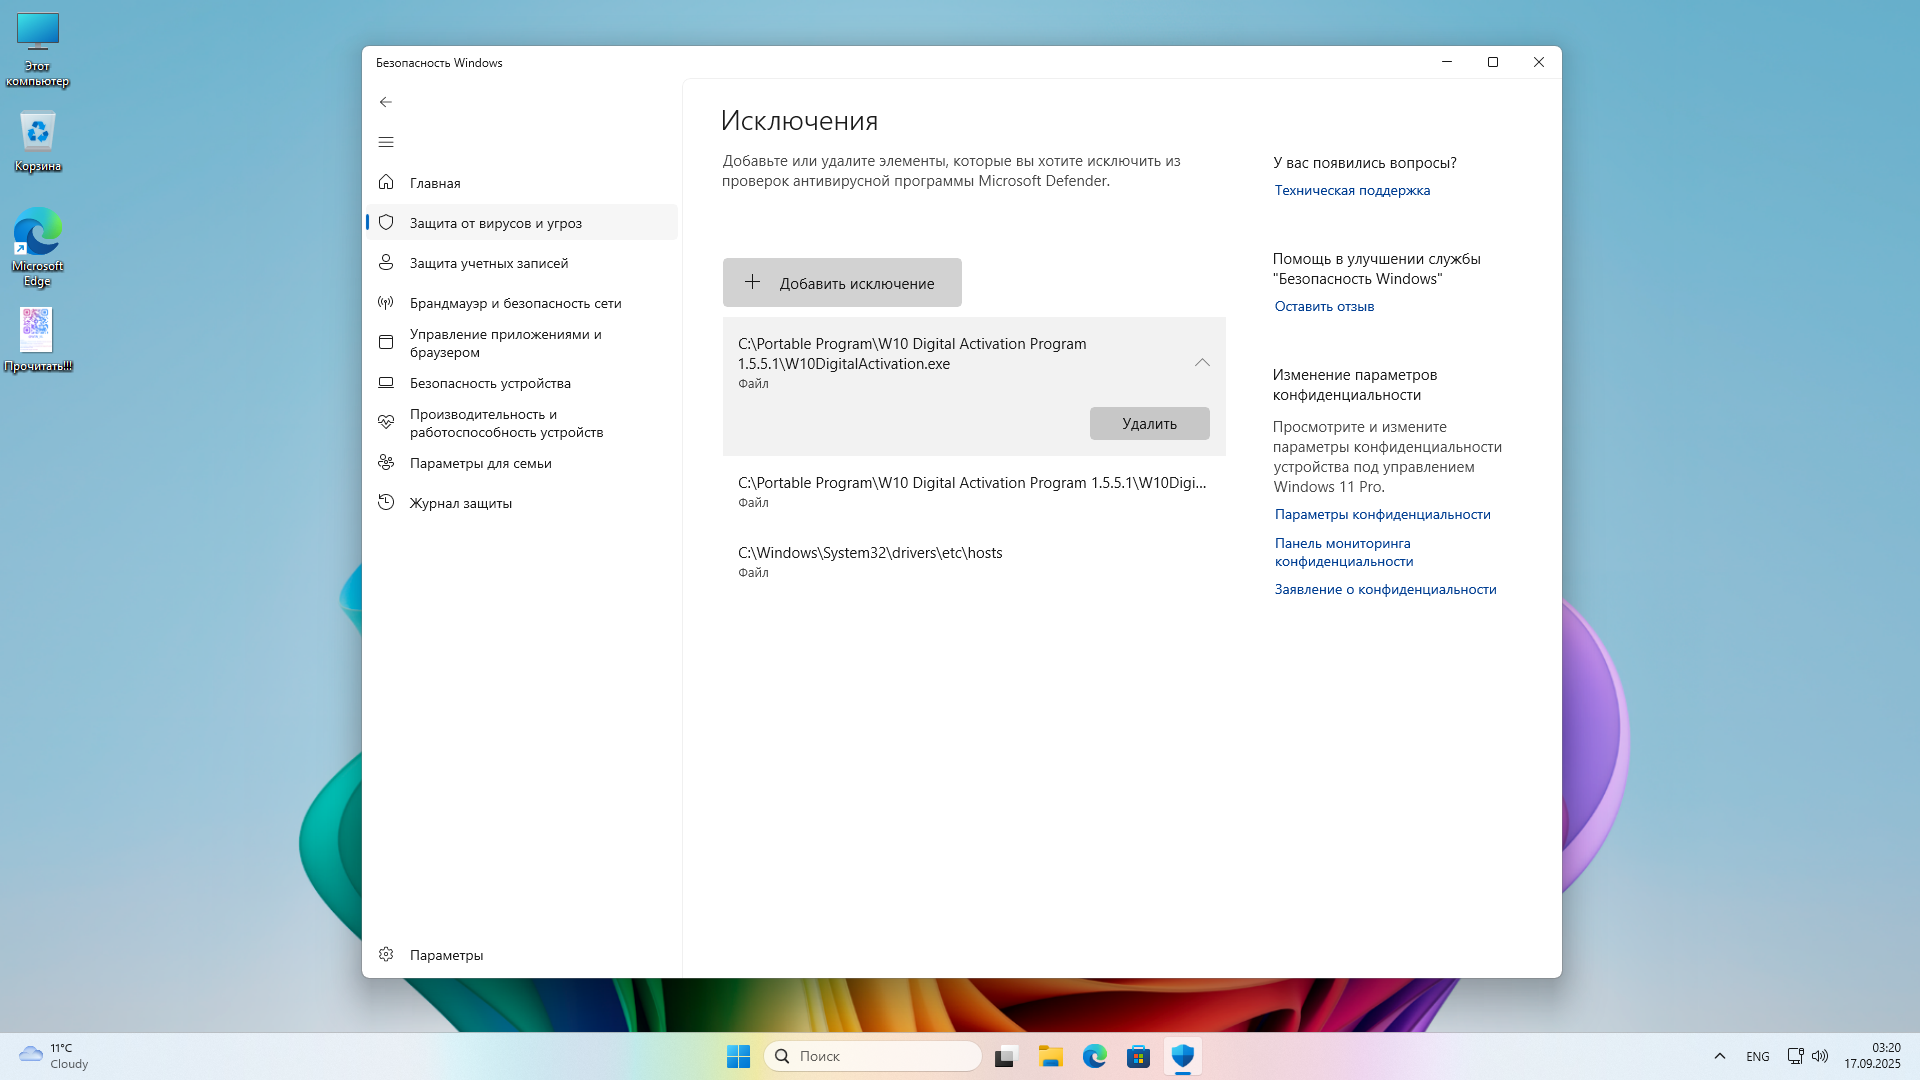Viewport: 1920px width, 1080px height.
Task: Go back using the arrow icon
Action: point(386,102)
